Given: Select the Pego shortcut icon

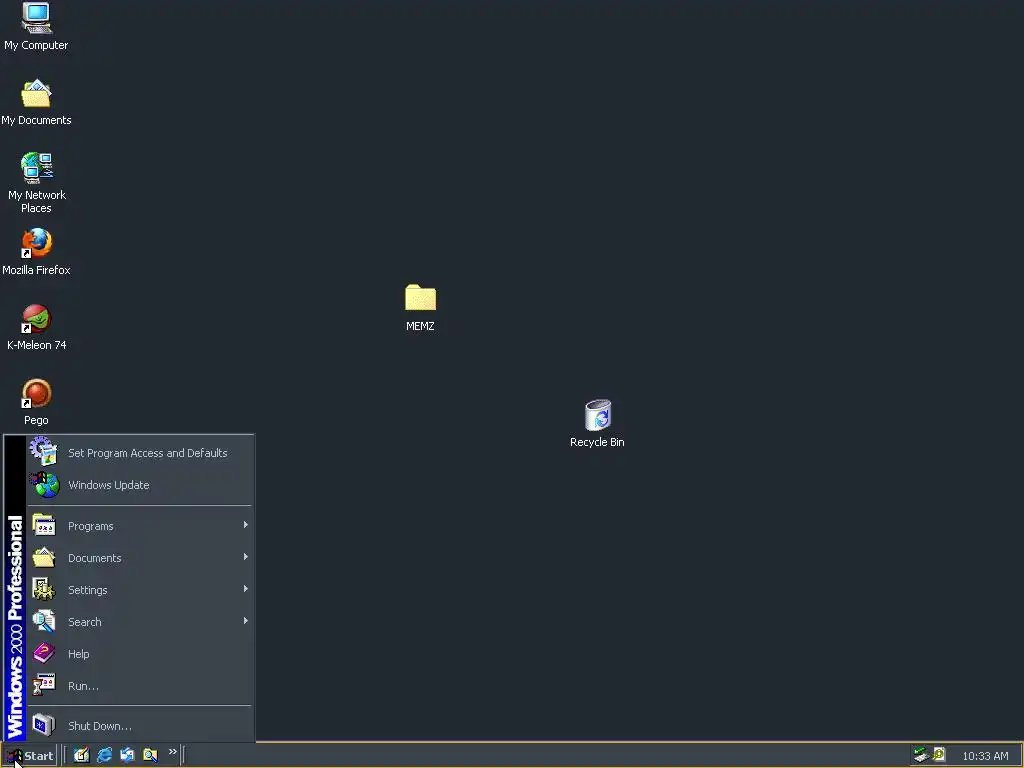Looking at the screenshot, I should 36,402.
